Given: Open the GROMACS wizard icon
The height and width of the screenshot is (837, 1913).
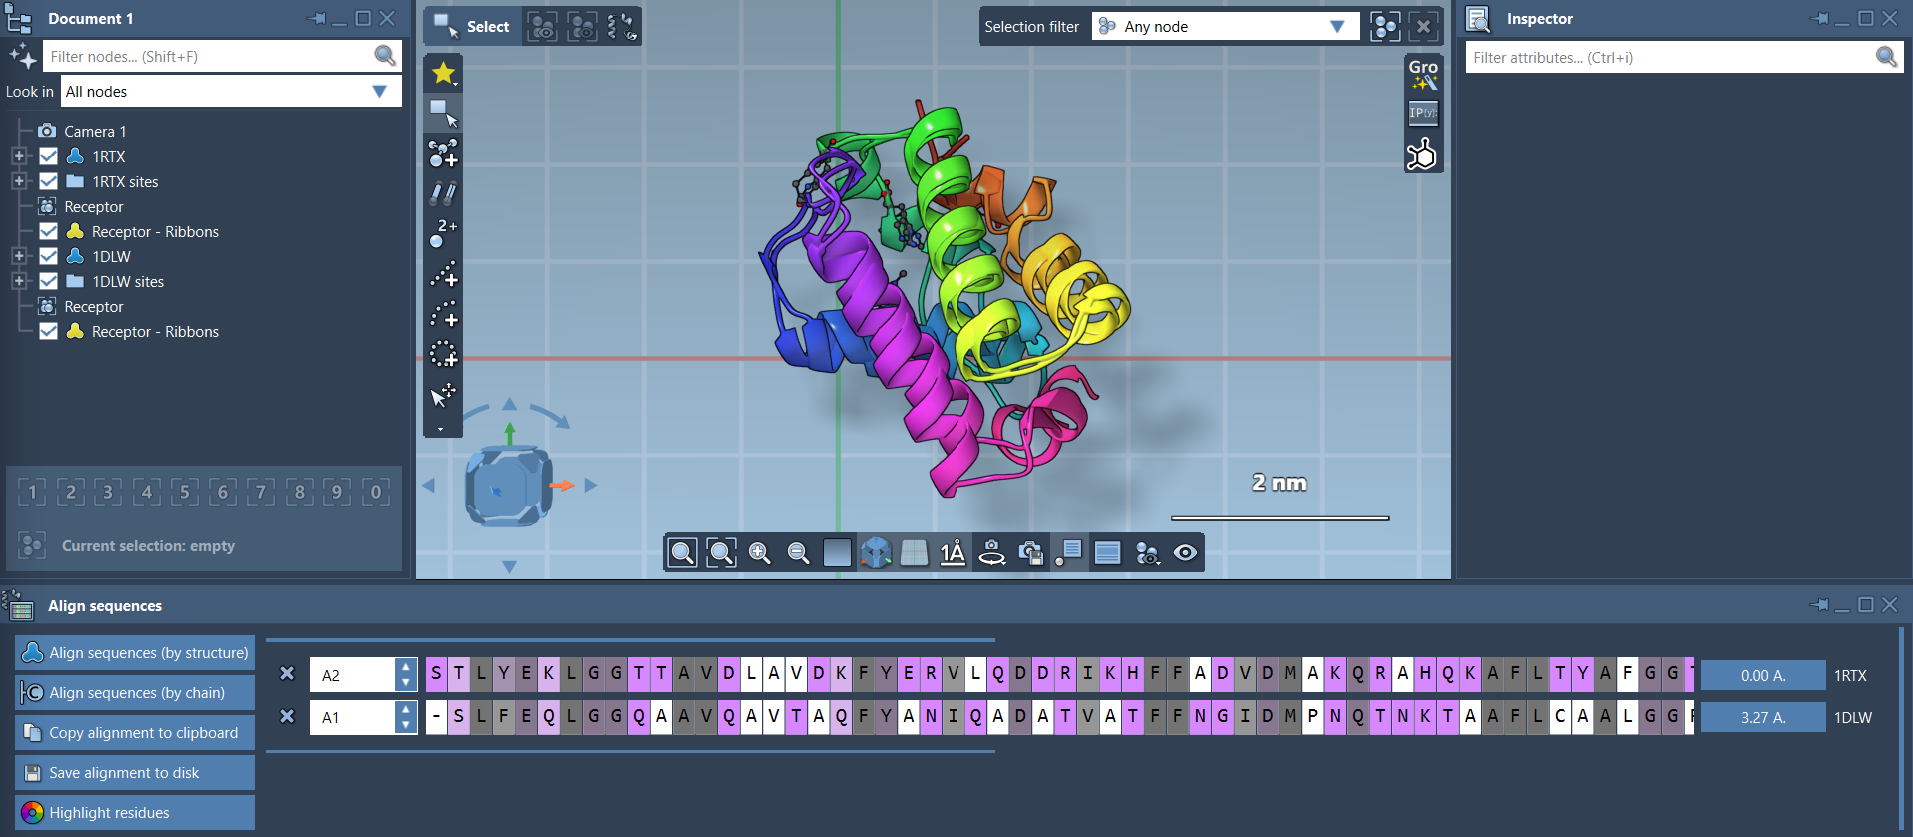Looking at the screenshot, I should (x=1423, y=74).
